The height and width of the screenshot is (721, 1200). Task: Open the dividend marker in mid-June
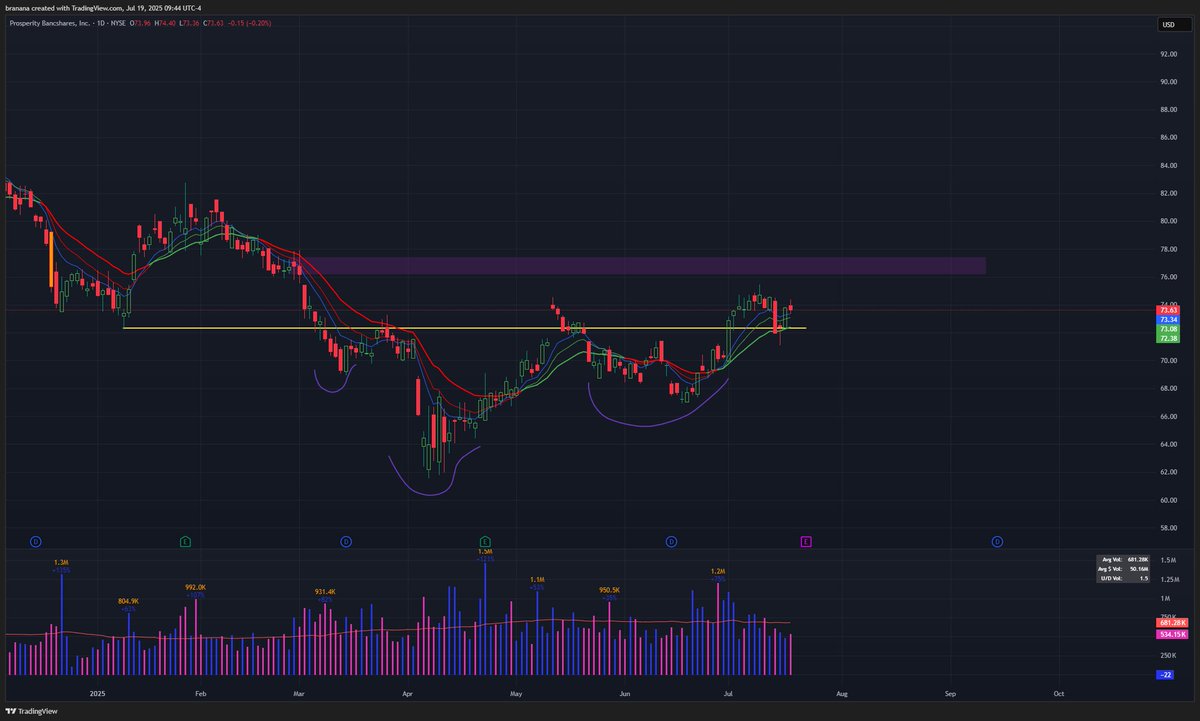click(x=671, y=541)
